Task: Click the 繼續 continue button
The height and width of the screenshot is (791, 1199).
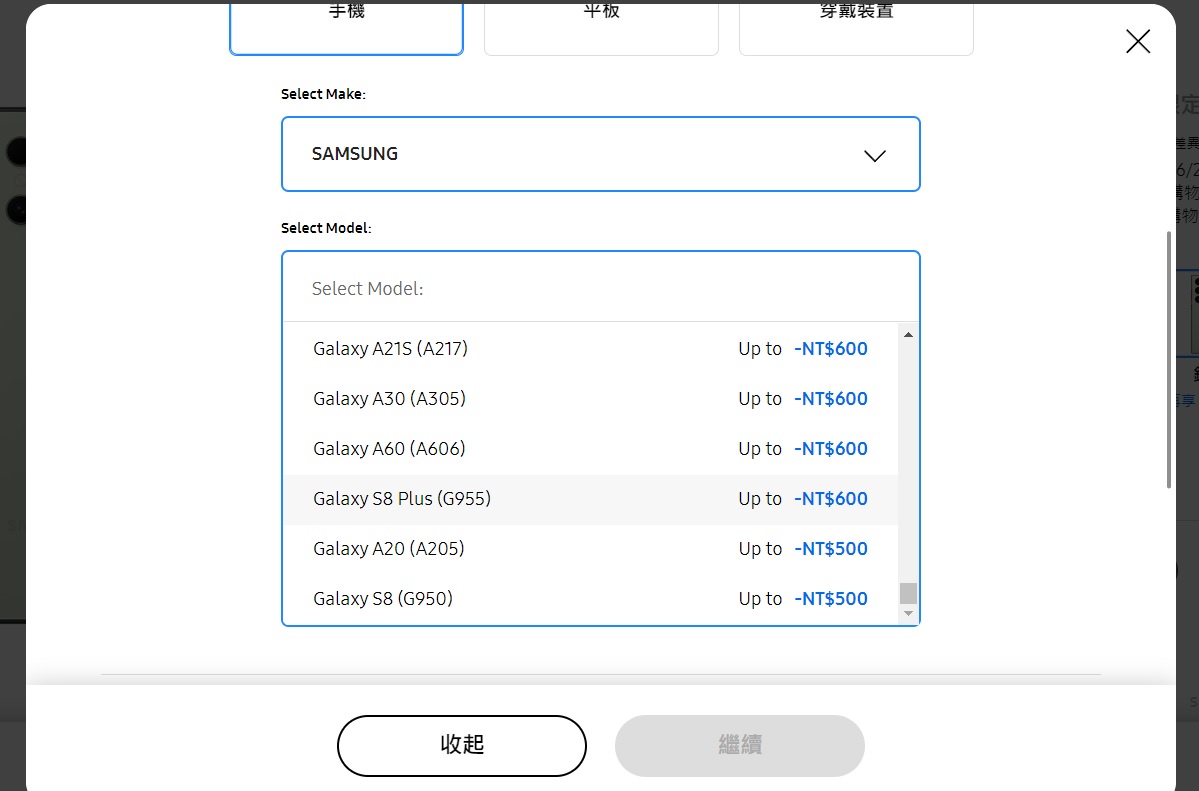Action: click(739, 745)
